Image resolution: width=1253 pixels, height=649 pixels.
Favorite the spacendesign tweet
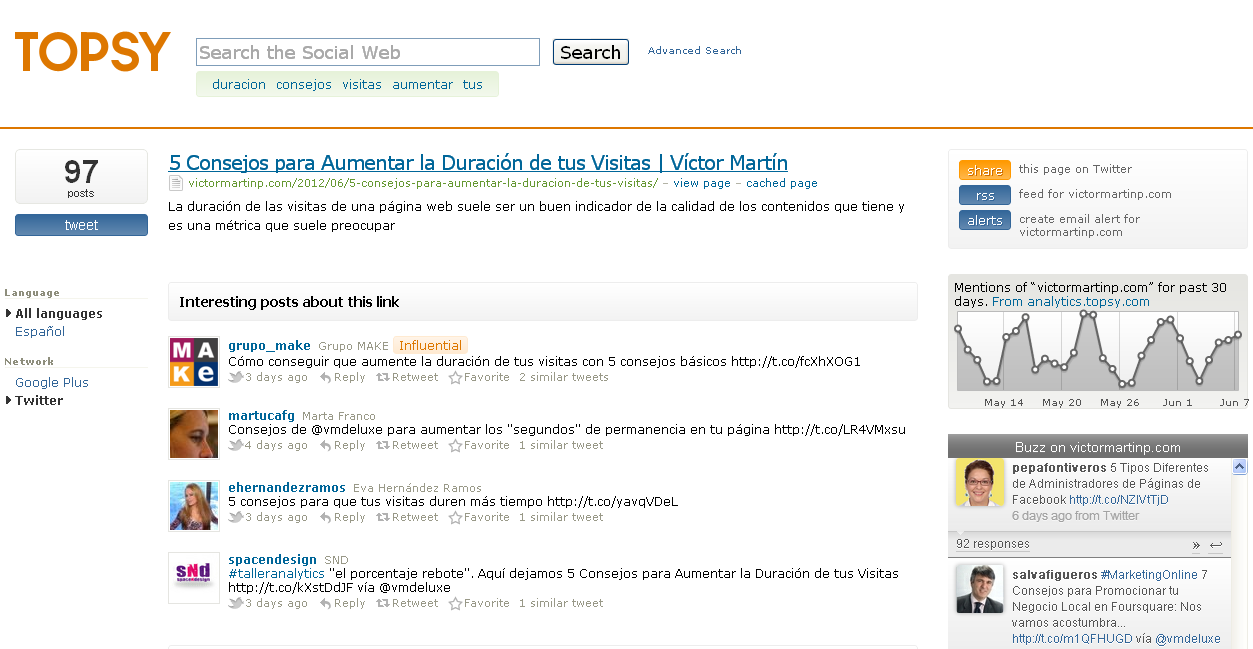click(x=479, y=604)
